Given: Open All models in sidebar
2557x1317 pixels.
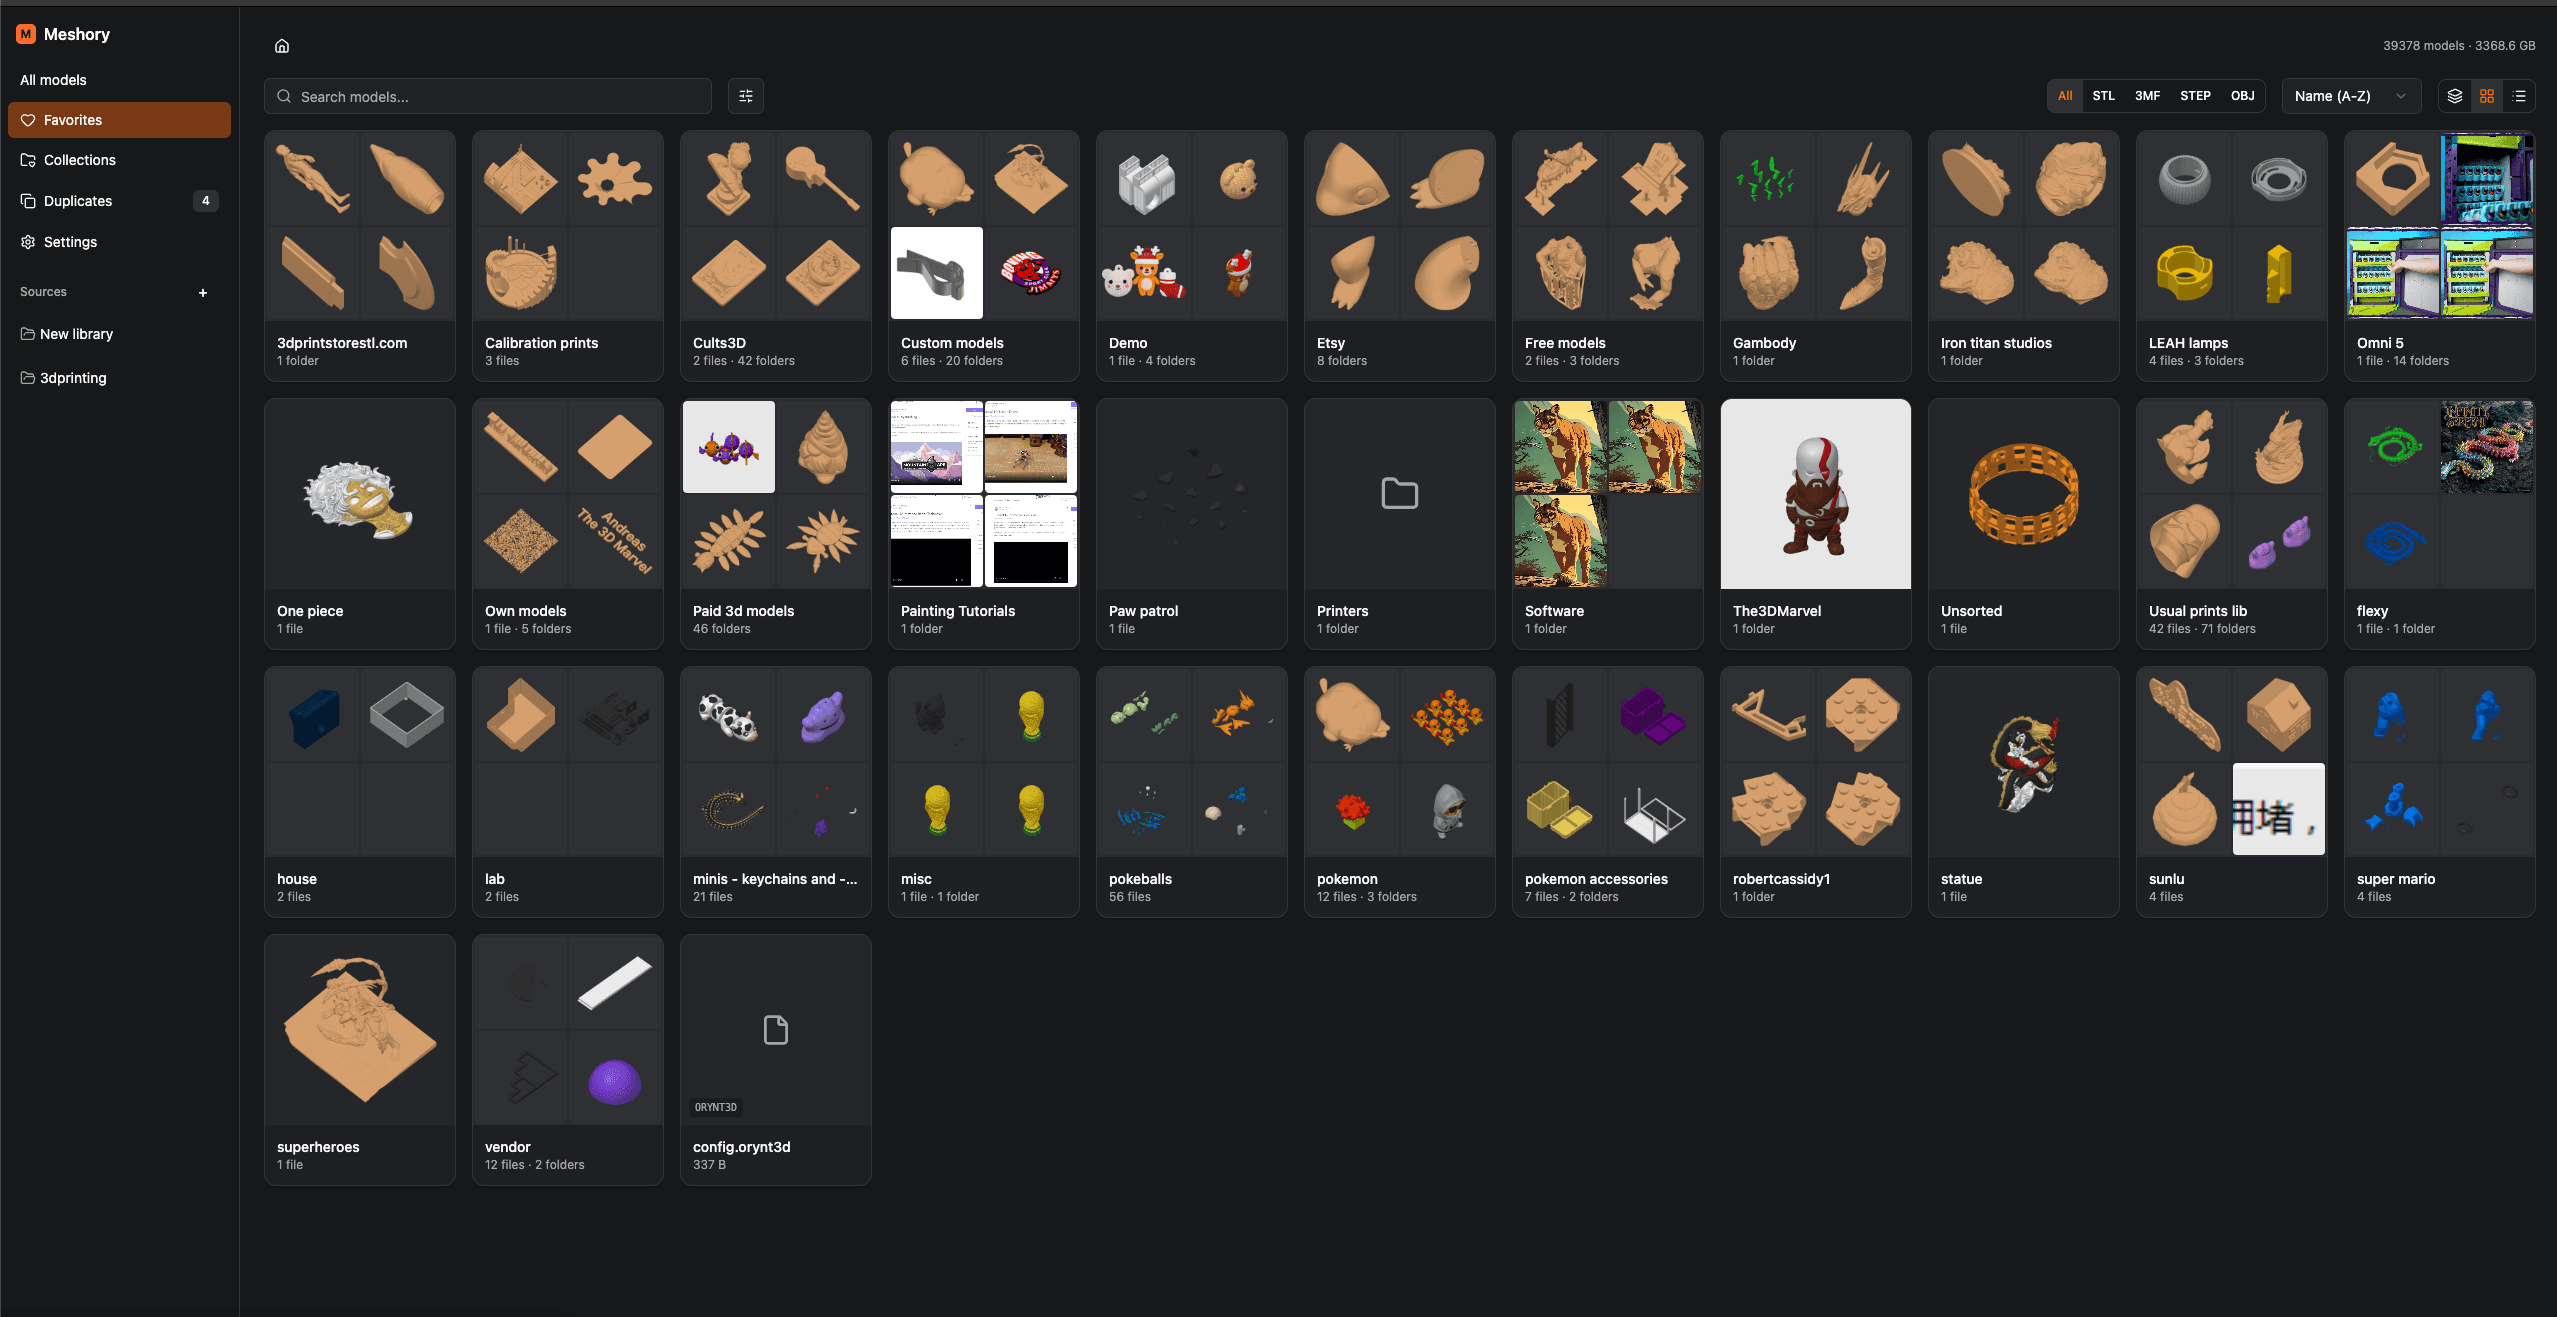Looking at the screenshot, I should 119,80.
